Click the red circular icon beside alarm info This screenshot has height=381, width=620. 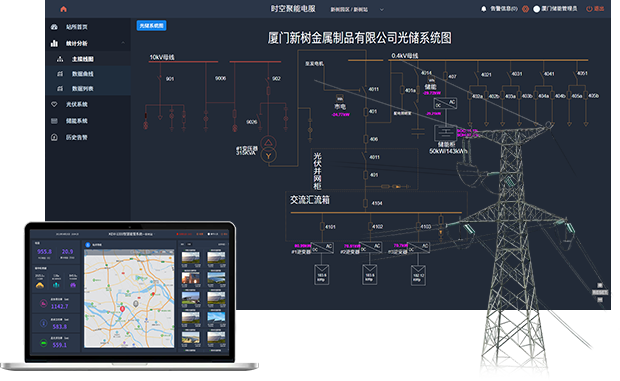point(525,9)
